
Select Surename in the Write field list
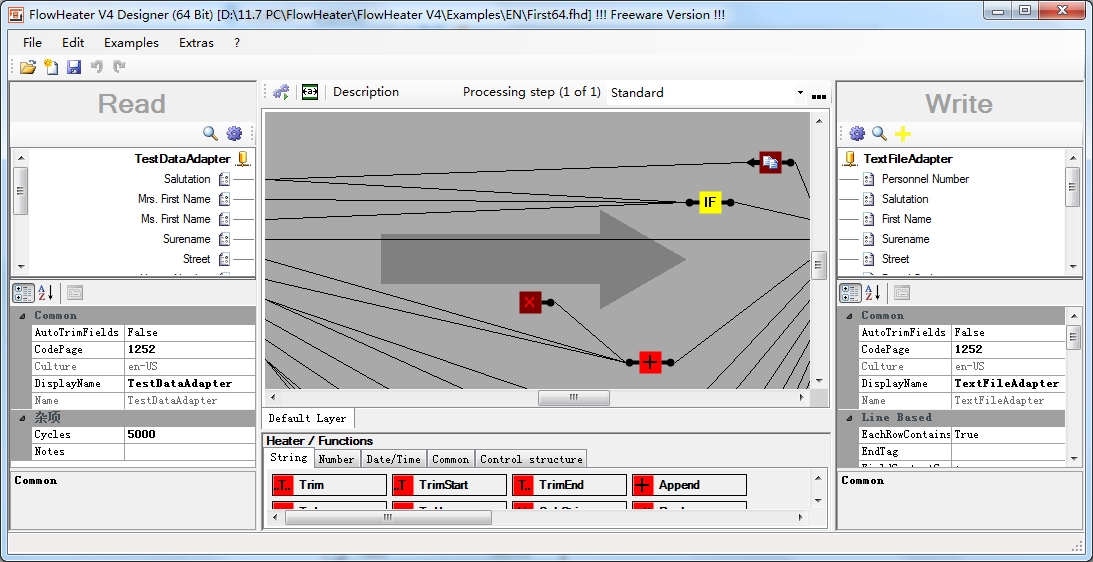(905, 239)
